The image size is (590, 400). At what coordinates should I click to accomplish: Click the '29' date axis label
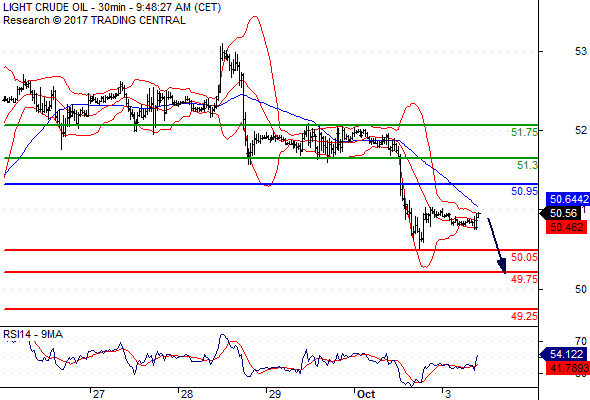[x=275, y=394]
